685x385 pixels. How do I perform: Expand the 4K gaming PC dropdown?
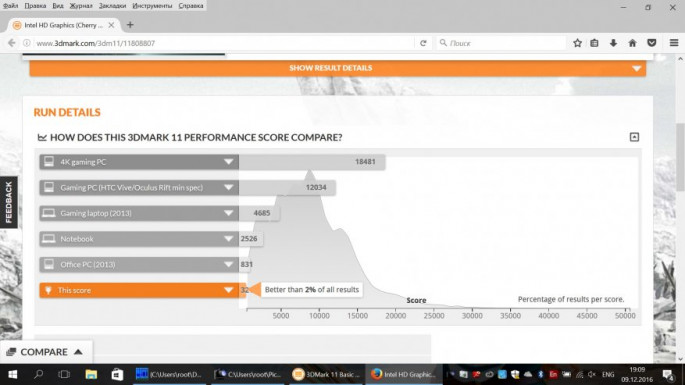(x=228, y=162)
